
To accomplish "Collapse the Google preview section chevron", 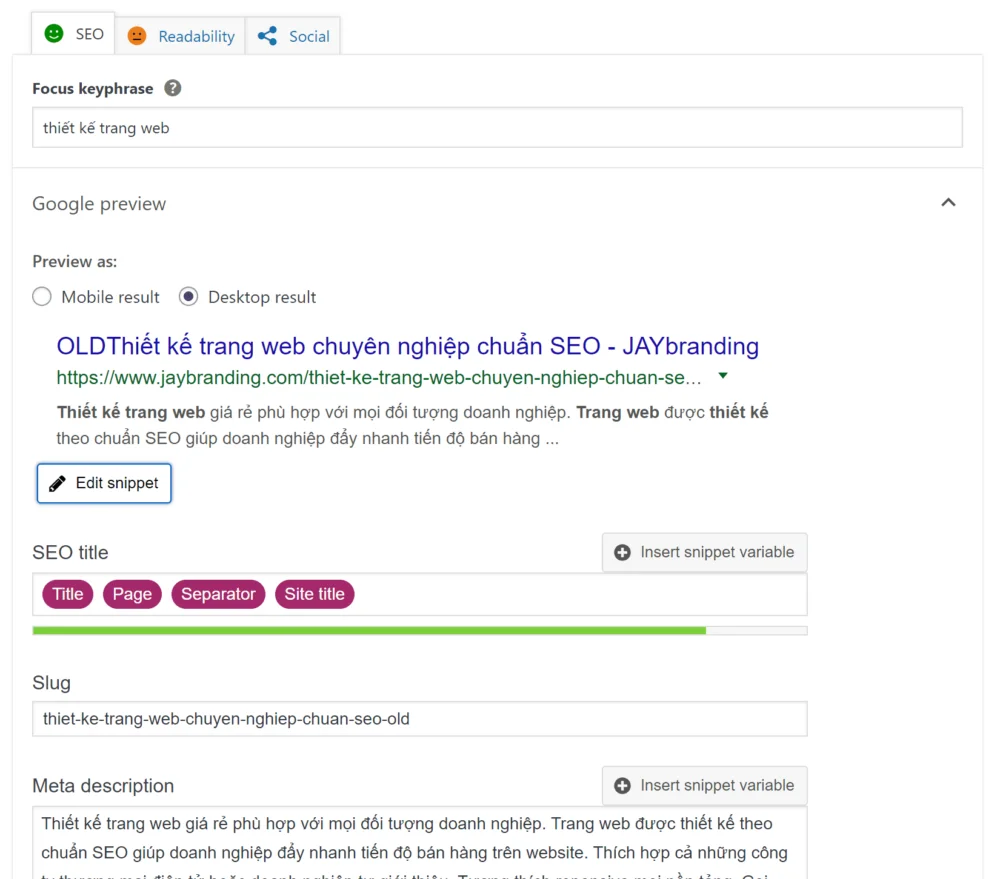I will [948, 203].
